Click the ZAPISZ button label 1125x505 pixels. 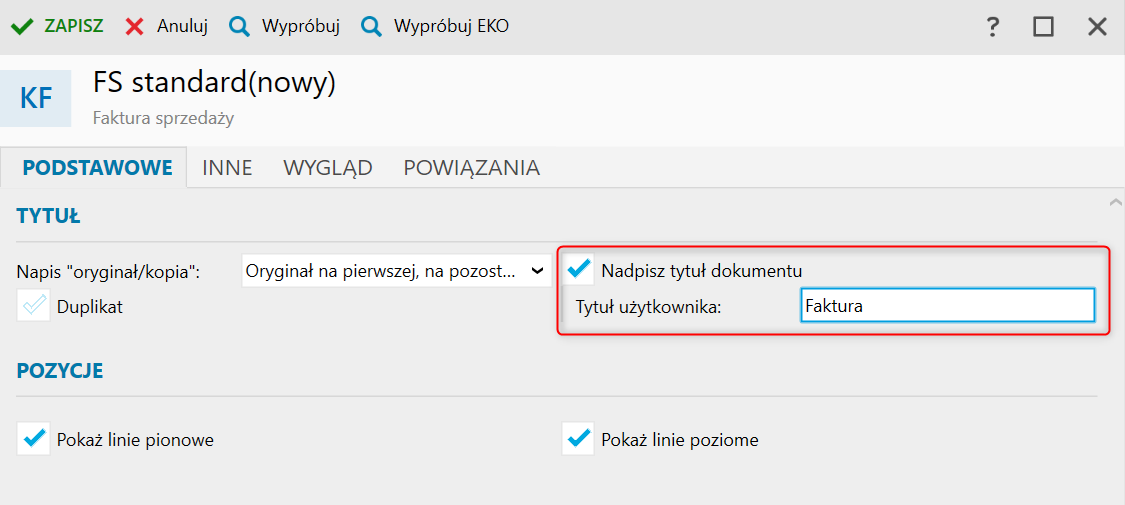click(x=74, y=27)
